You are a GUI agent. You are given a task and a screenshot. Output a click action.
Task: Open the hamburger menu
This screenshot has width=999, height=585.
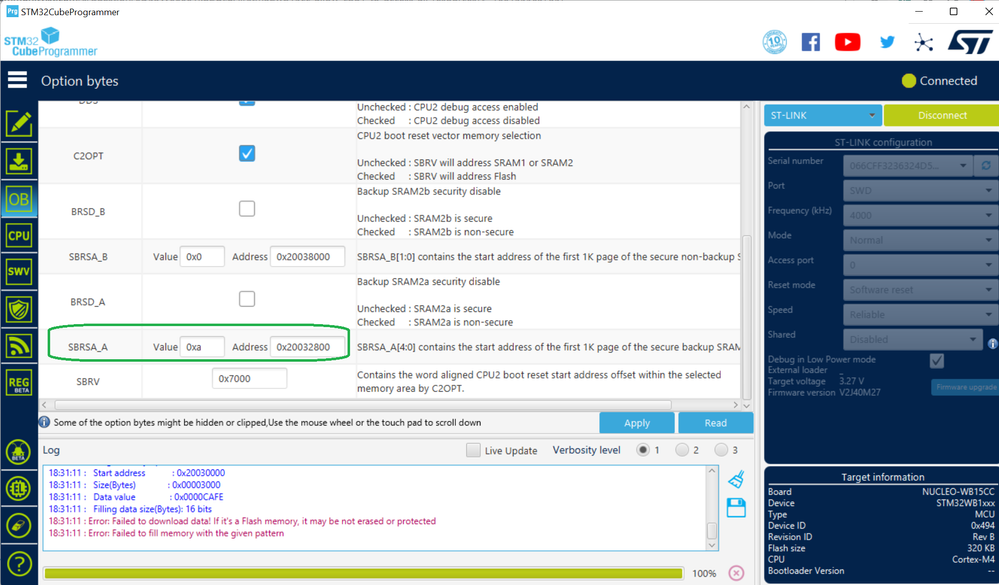point(17,80)
